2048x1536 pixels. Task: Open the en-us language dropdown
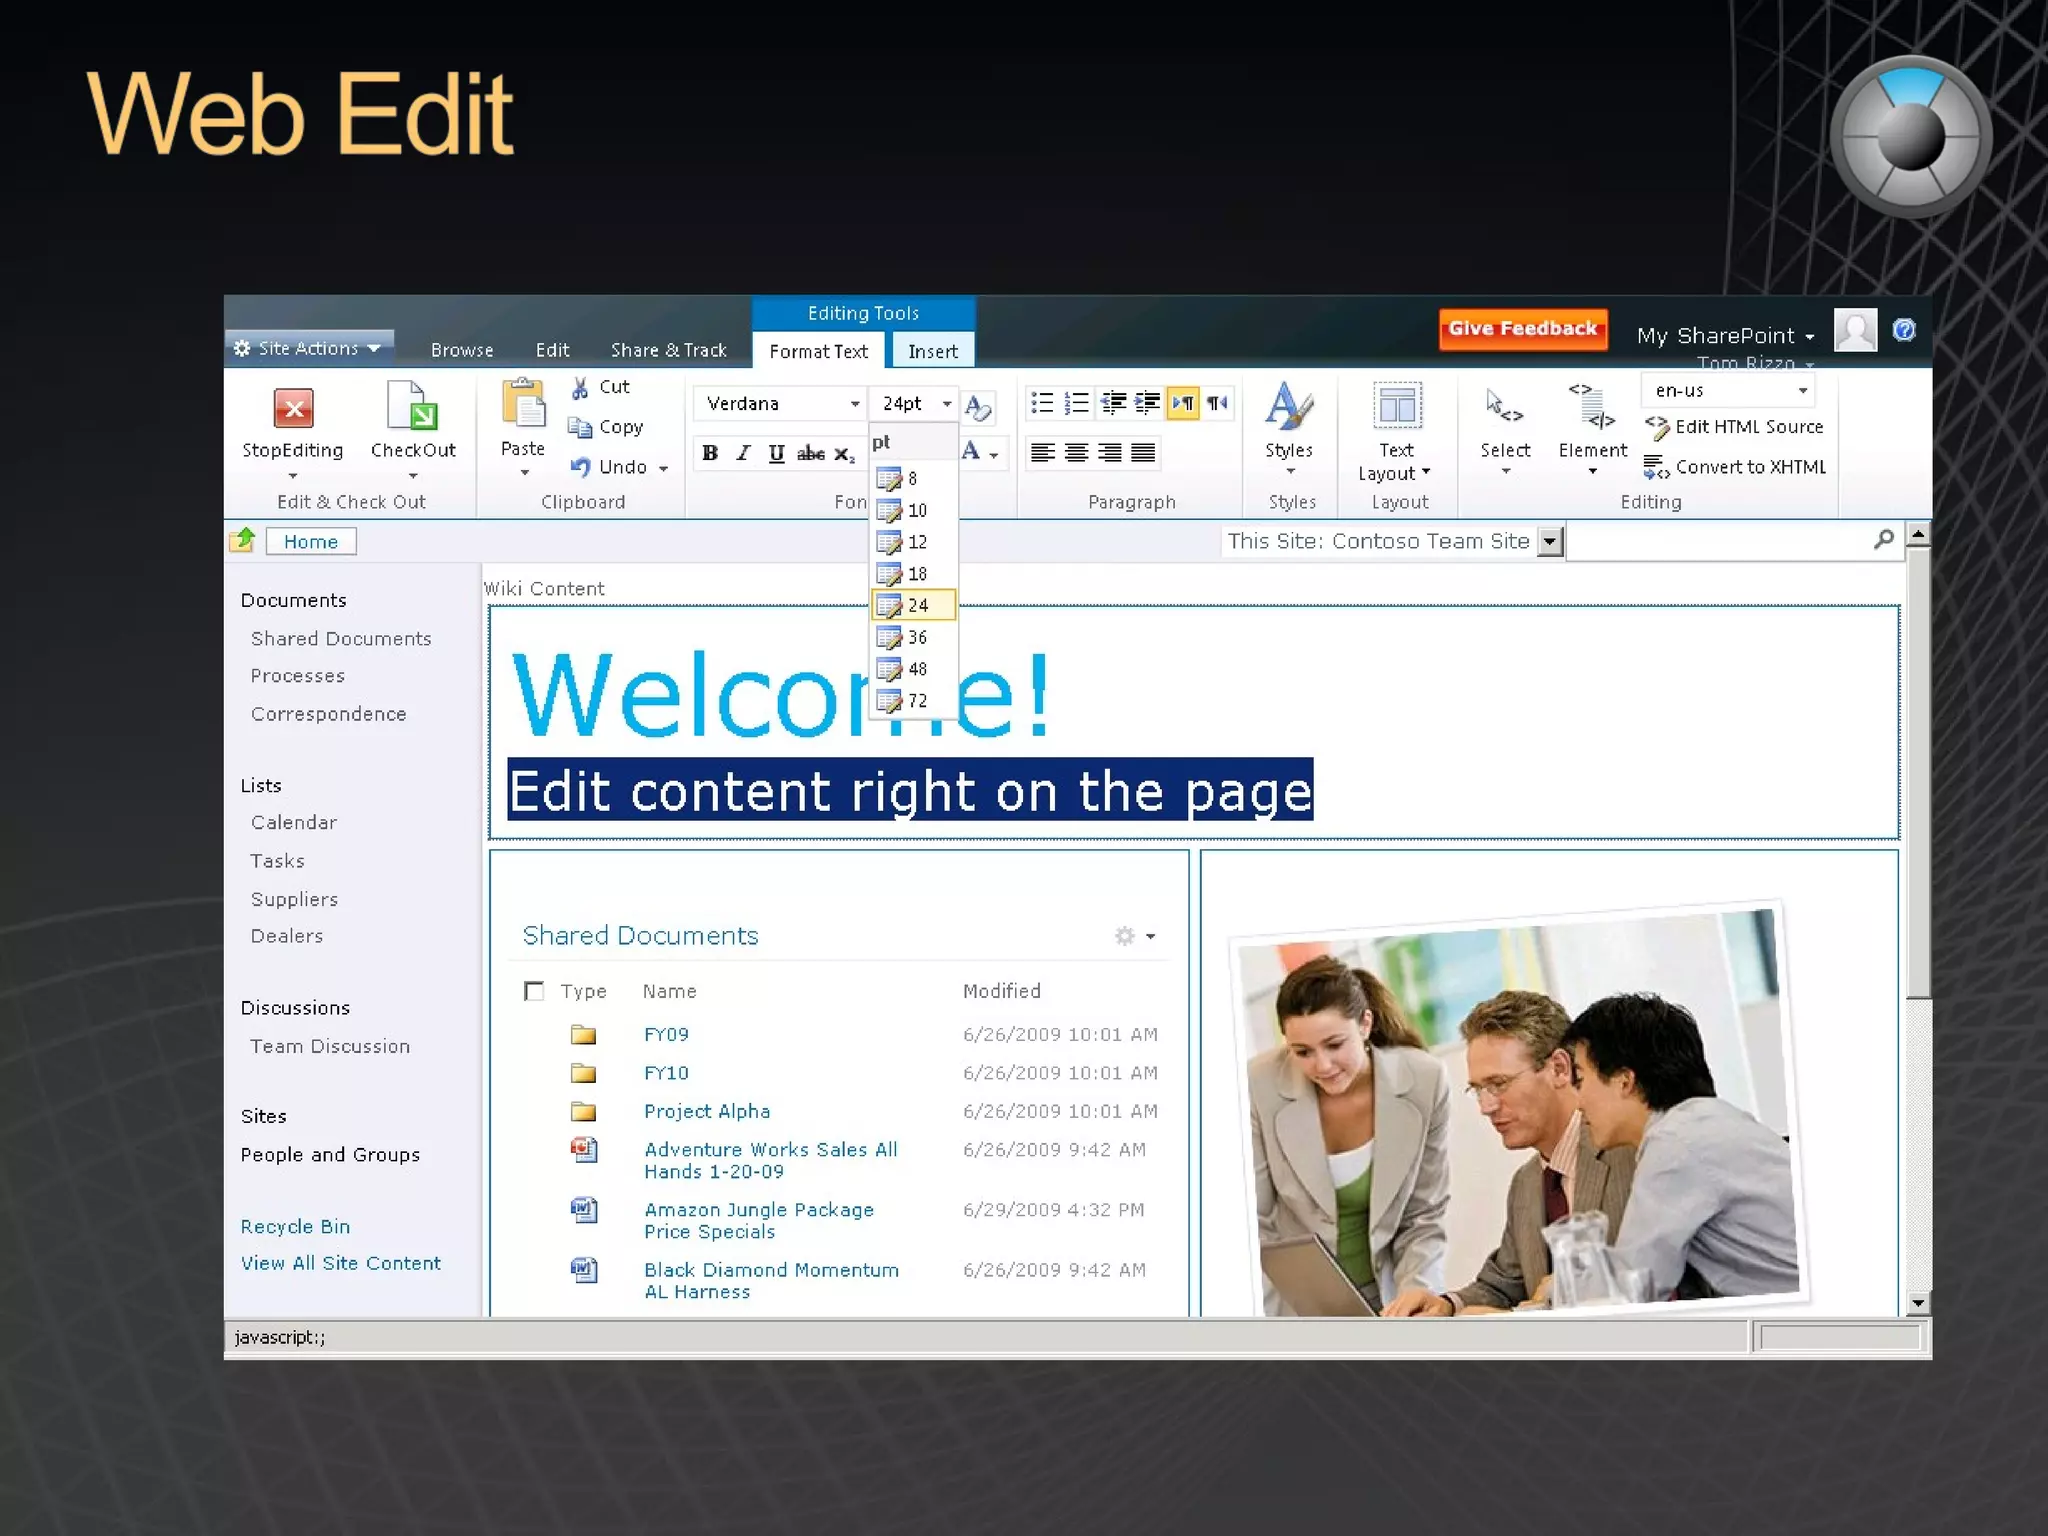point(1802,391)
